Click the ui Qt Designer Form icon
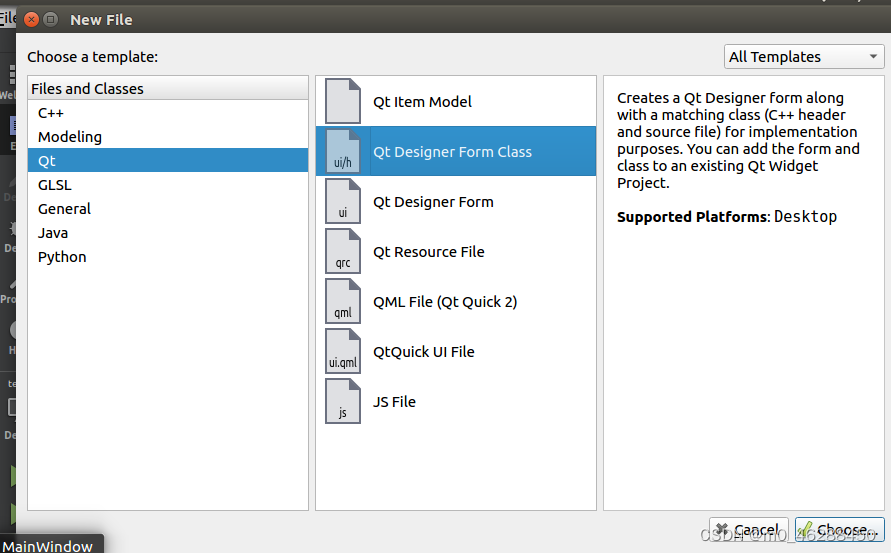Image resolution: width=891 pixels, height=553 pixels. [x=343, y=201]
